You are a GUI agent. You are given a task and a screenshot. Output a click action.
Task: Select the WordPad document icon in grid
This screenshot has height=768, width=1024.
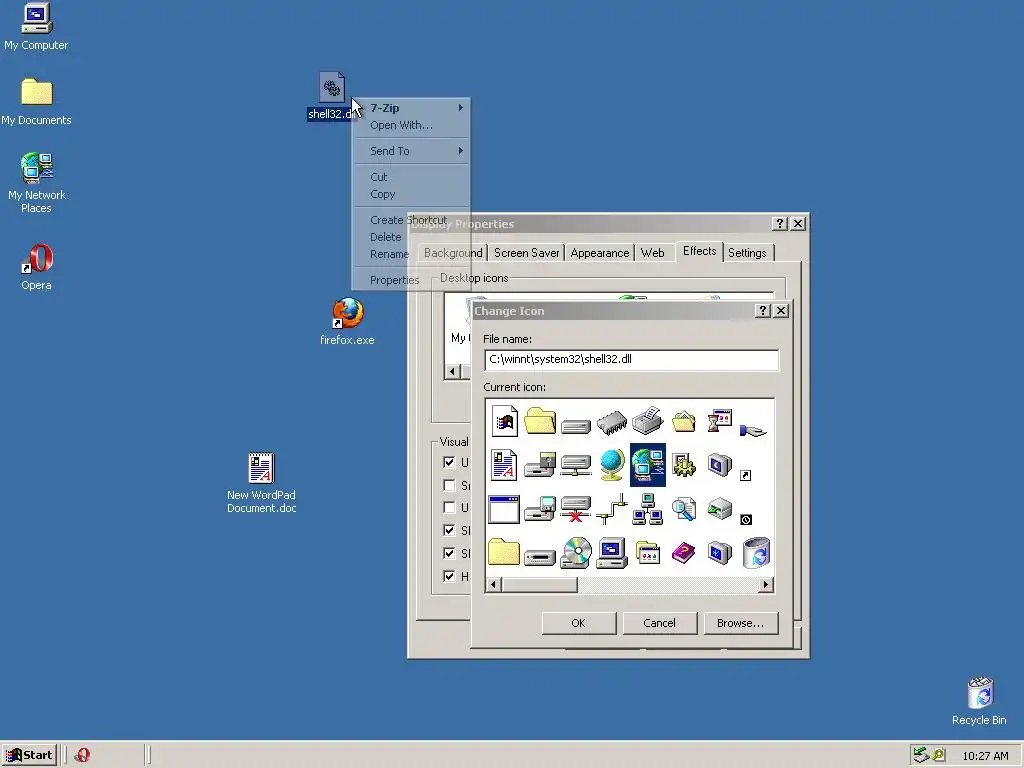(x=504, y=465)
